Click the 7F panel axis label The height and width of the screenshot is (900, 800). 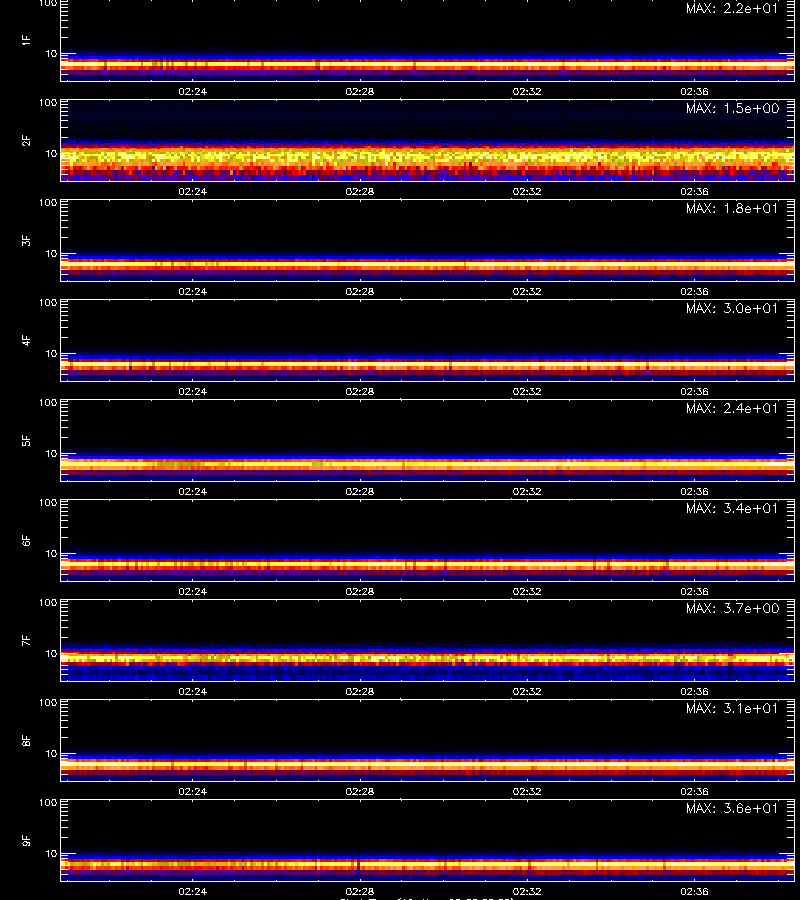point(26,641)
